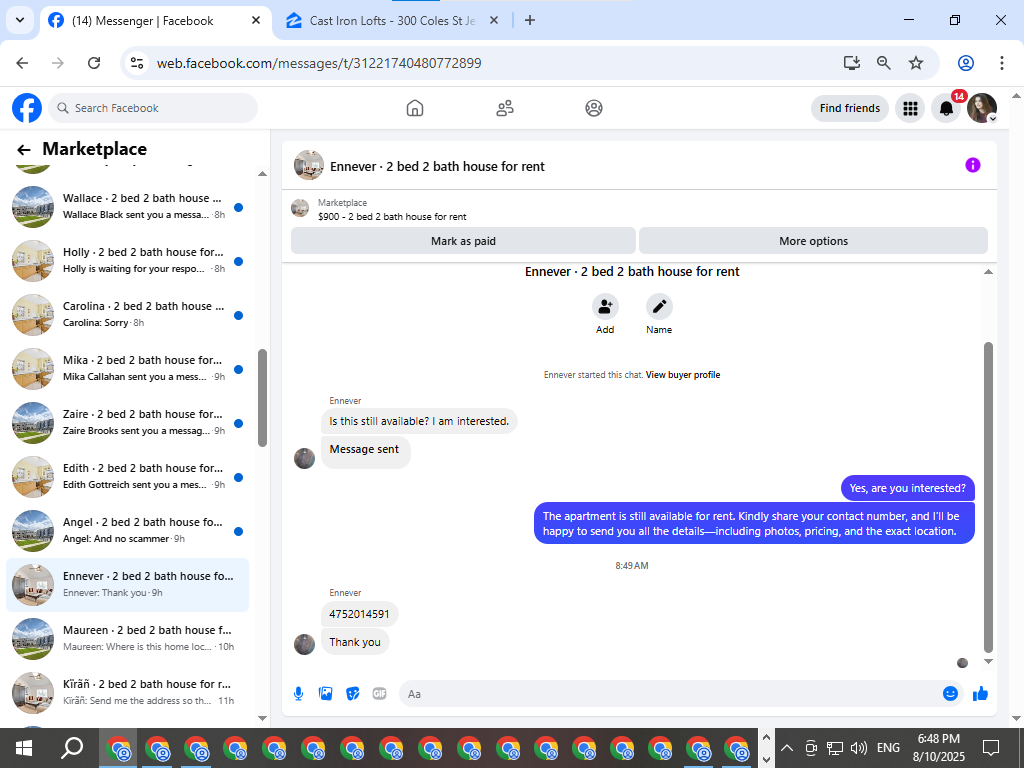This screenshot has width=1024, height=768.
Task: Click the Add people icon
Action: point(605,306)
